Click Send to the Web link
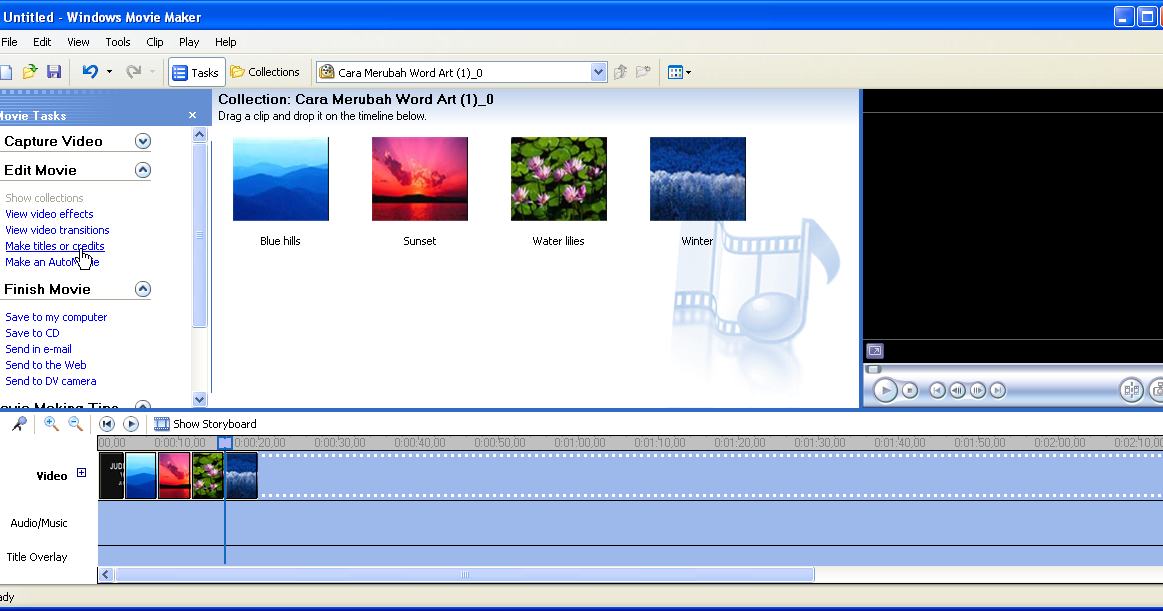 46,365
